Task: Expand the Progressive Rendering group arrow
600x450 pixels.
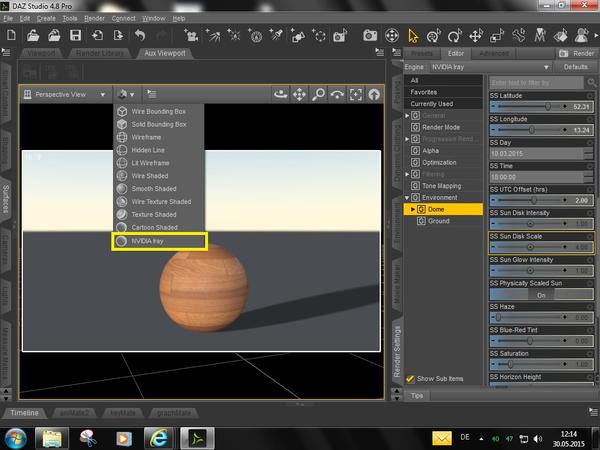Action: (x=407, y=139)
